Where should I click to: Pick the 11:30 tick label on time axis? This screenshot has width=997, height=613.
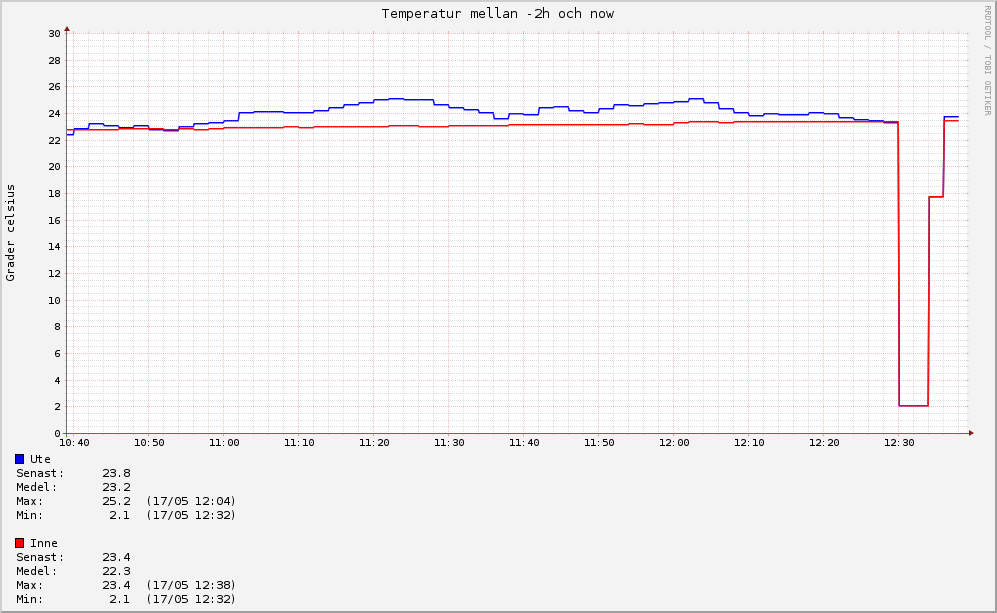coord(449,442)
